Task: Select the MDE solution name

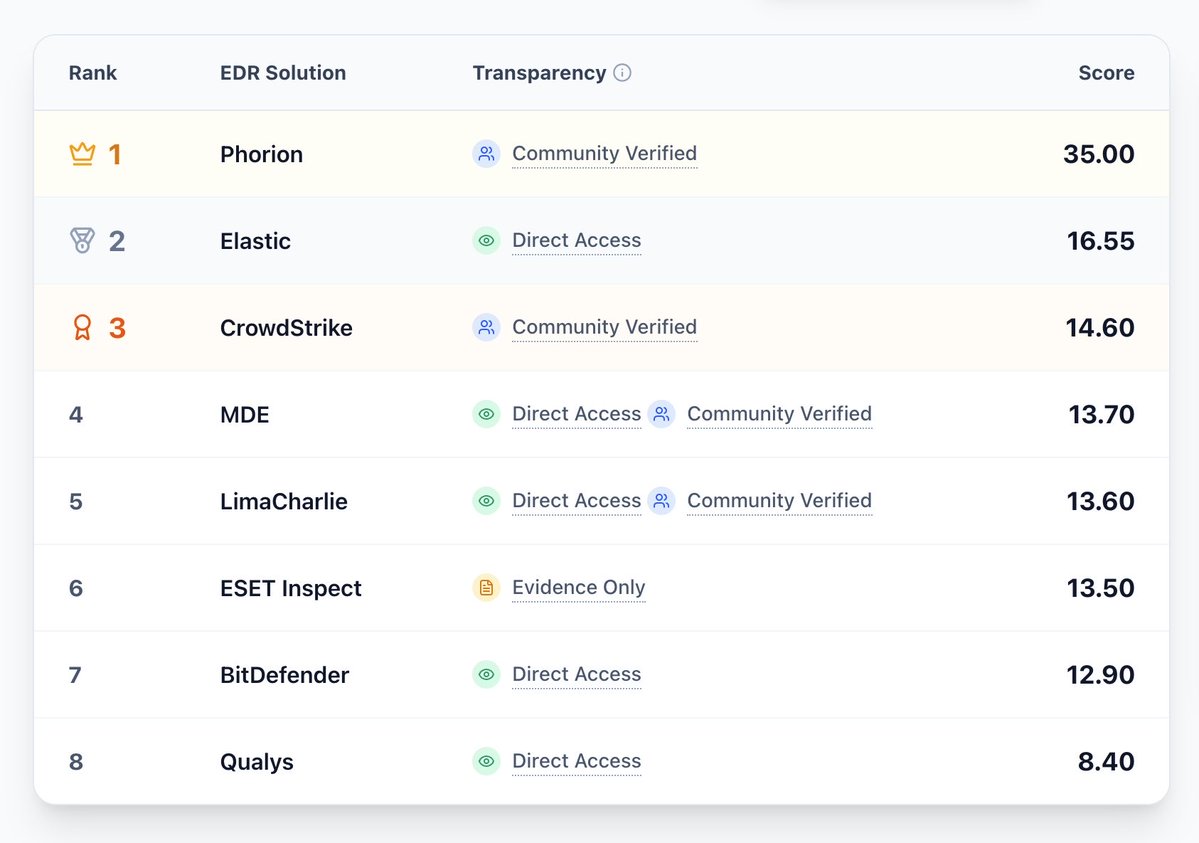Action: click(x=245, y=415)
